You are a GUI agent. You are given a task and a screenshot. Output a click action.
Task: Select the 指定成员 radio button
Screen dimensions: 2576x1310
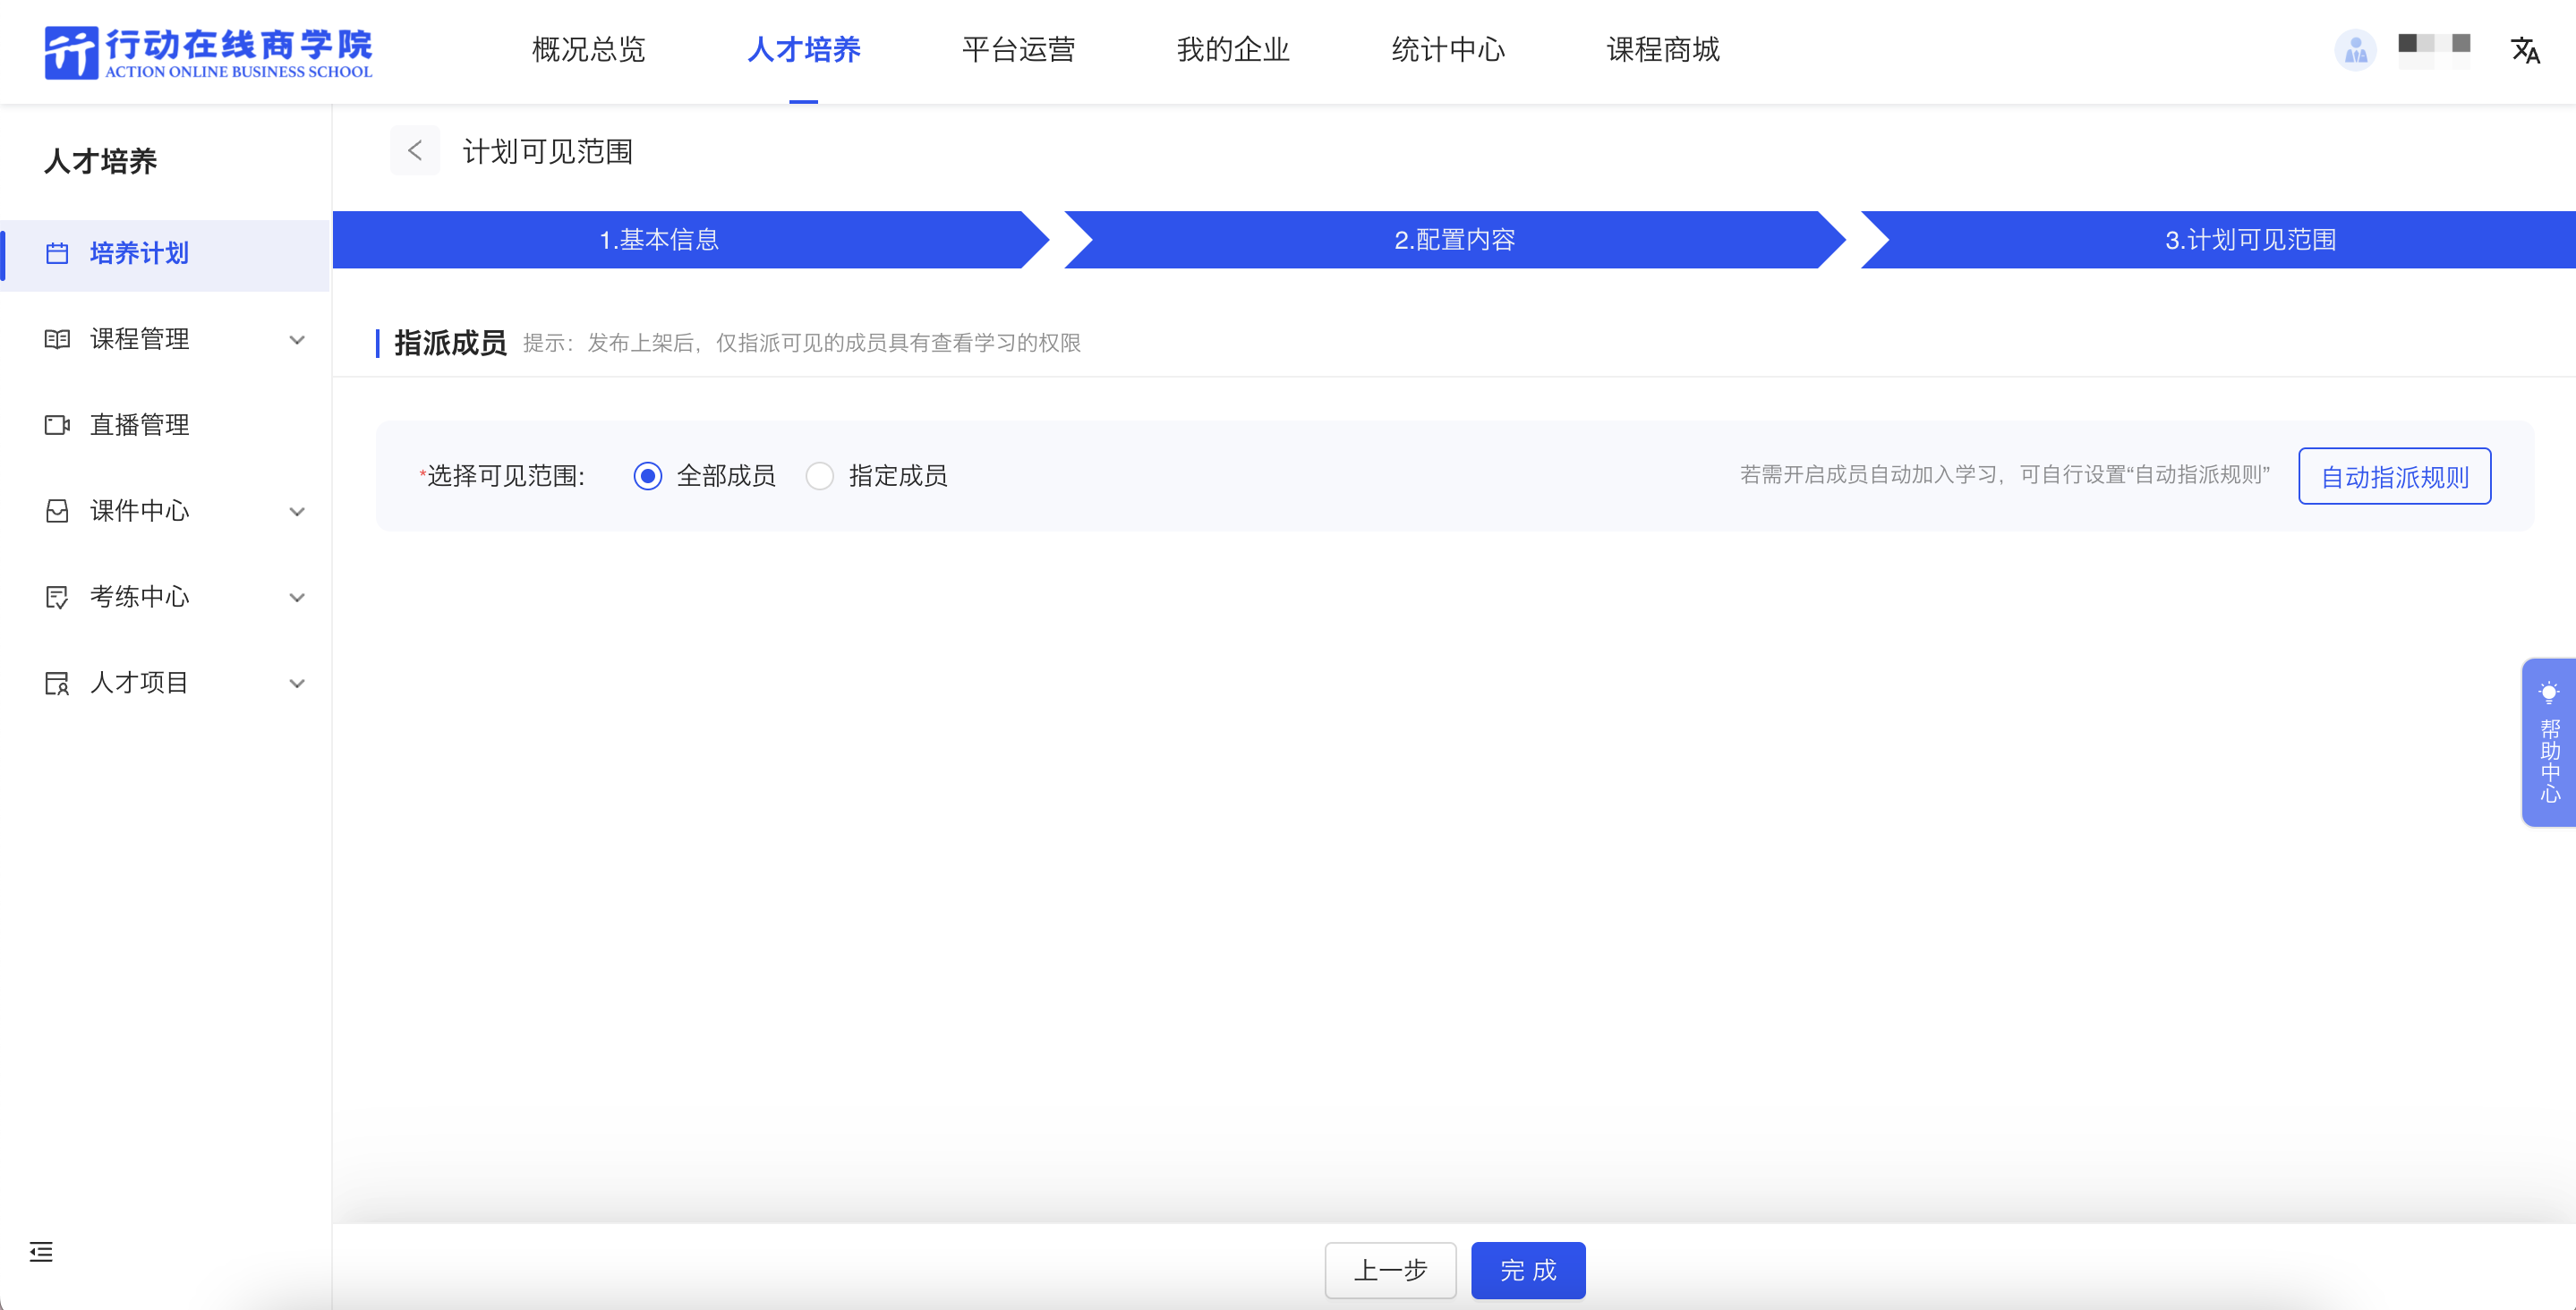(820, 476)
